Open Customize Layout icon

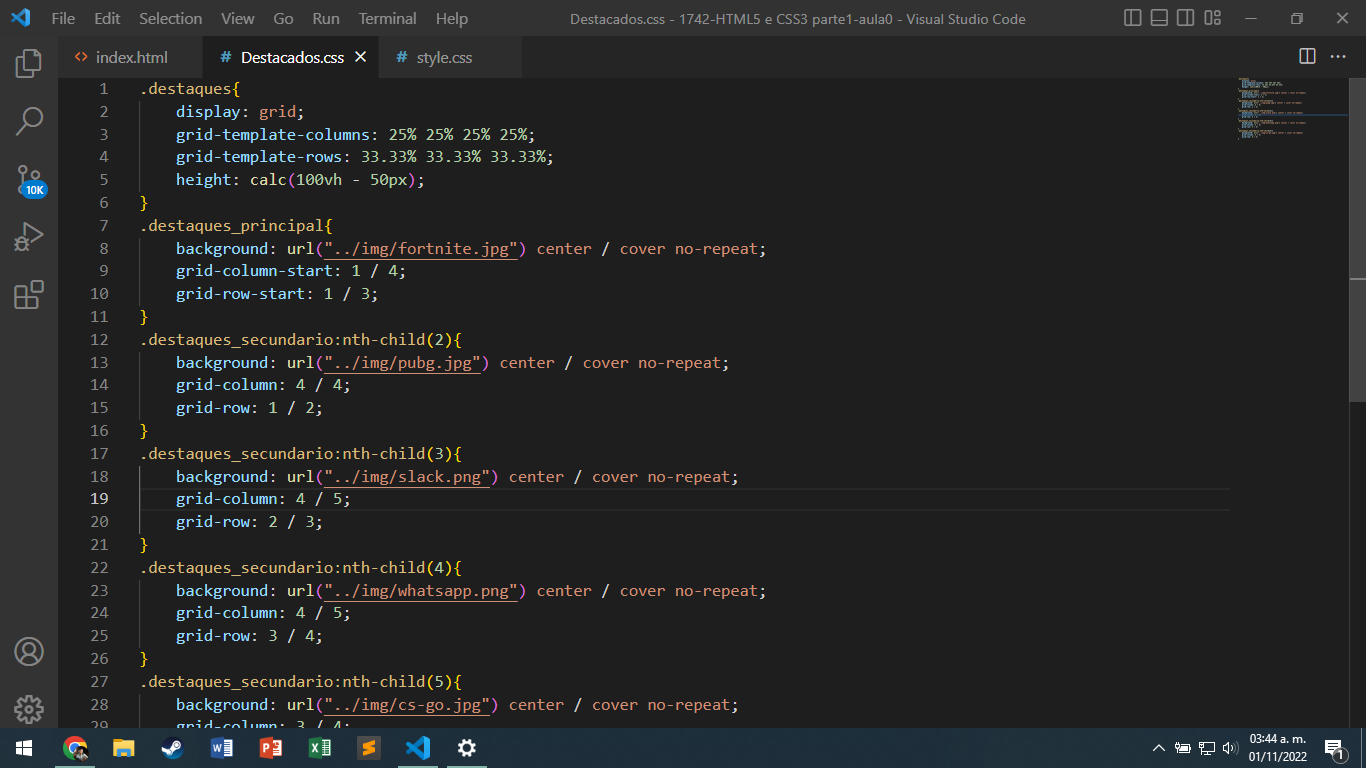click(1212, 18)
